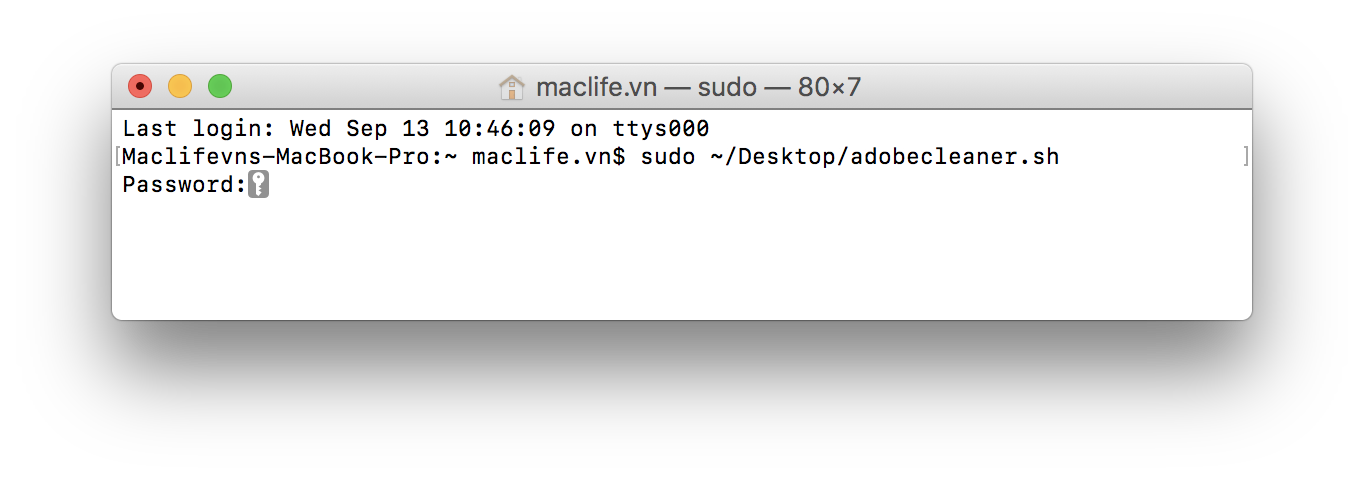The width and height of the screenshot is (1364, 480).
Task: Click the hostname Maclifevns-MacBook-Pro in prompt
Action: [277, 157]
